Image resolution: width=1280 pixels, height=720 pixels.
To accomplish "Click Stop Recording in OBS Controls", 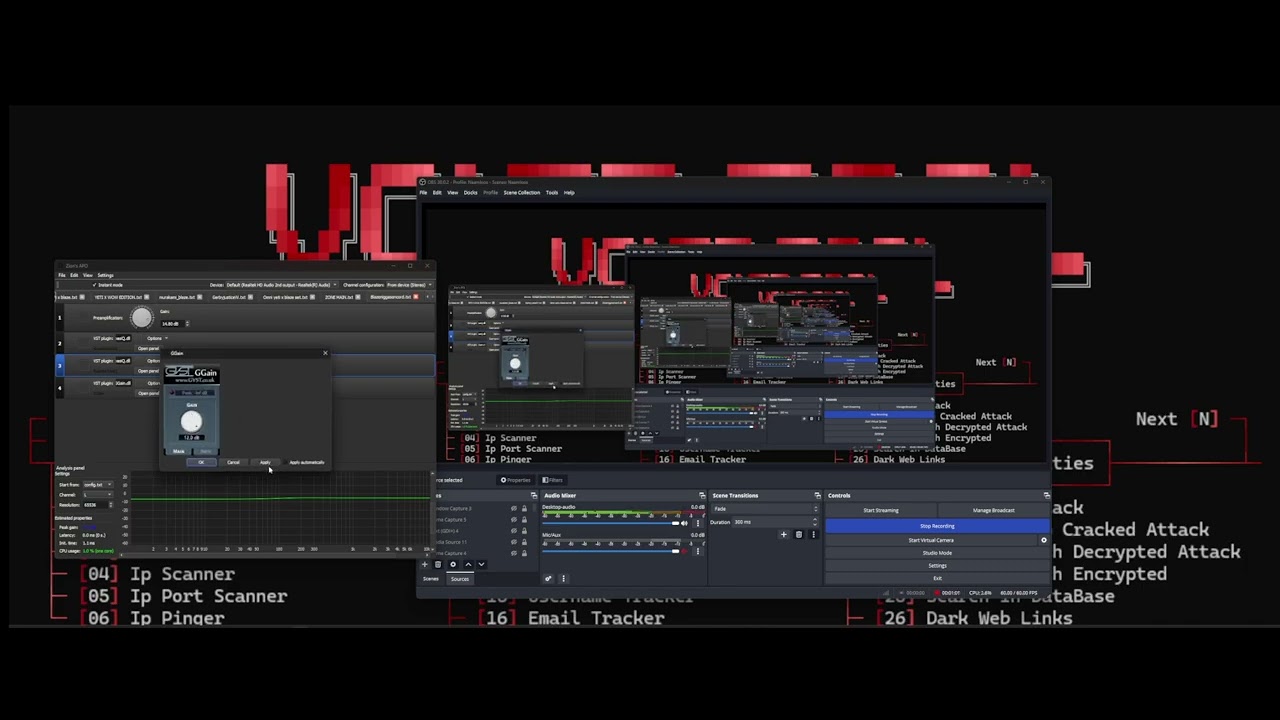I will coord(937,526).
